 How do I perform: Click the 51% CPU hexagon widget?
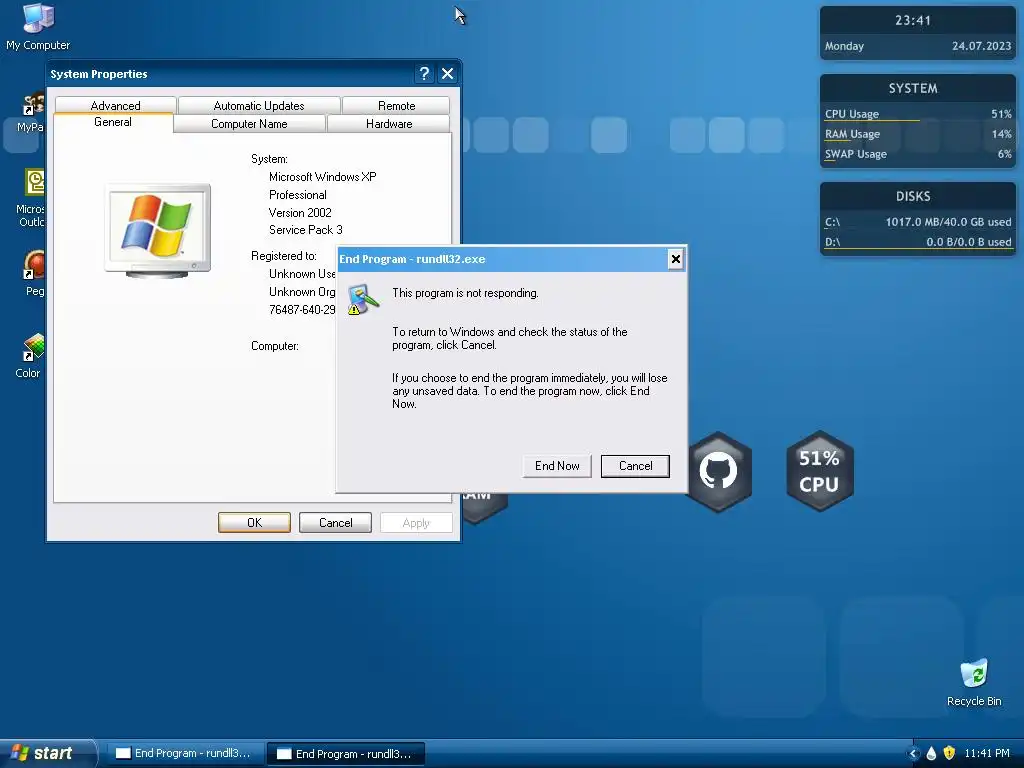coord(820,471)
